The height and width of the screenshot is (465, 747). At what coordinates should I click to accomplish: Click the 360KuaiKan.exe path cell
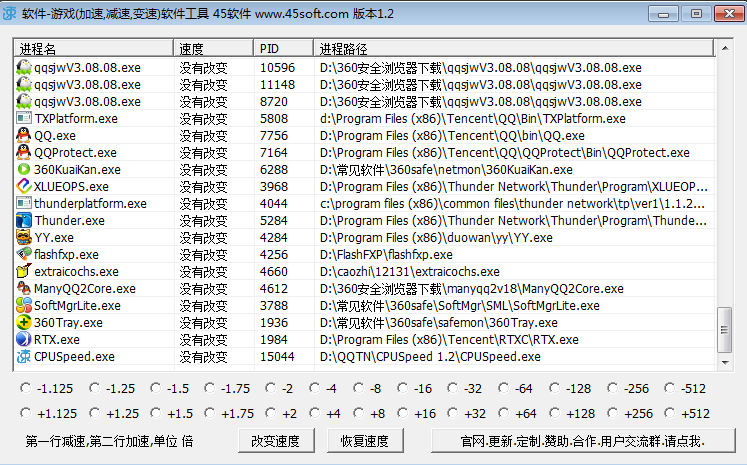(x=446, y=170)
